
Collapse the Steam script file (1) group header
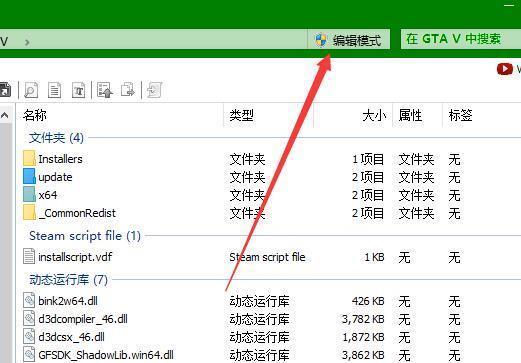coord(85,236)
